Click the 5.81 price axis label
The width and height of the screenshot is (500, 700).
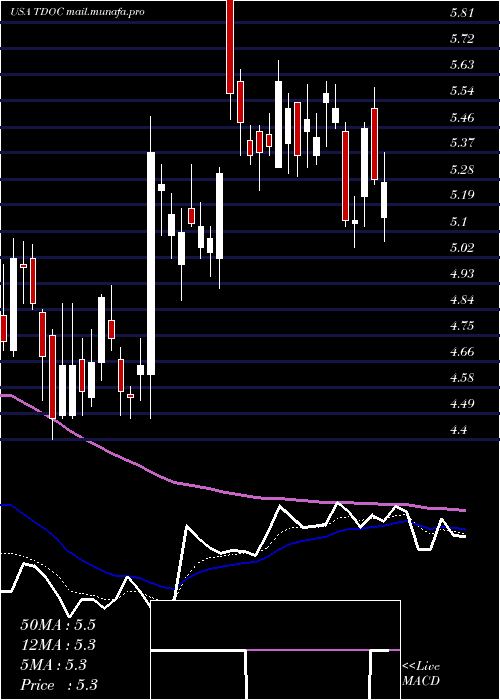(461, 13)
